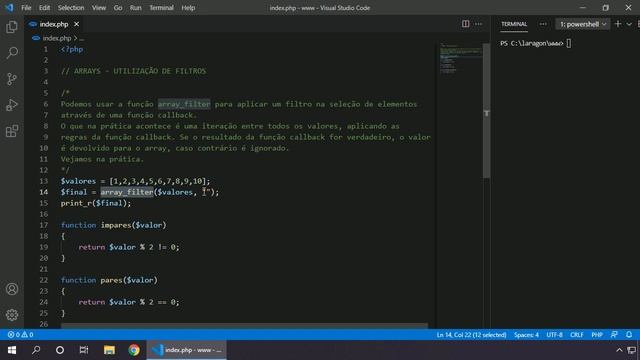This screenshot has width=640, height=360.
Task: Open the File menu
Action: [x=26, y=8]
